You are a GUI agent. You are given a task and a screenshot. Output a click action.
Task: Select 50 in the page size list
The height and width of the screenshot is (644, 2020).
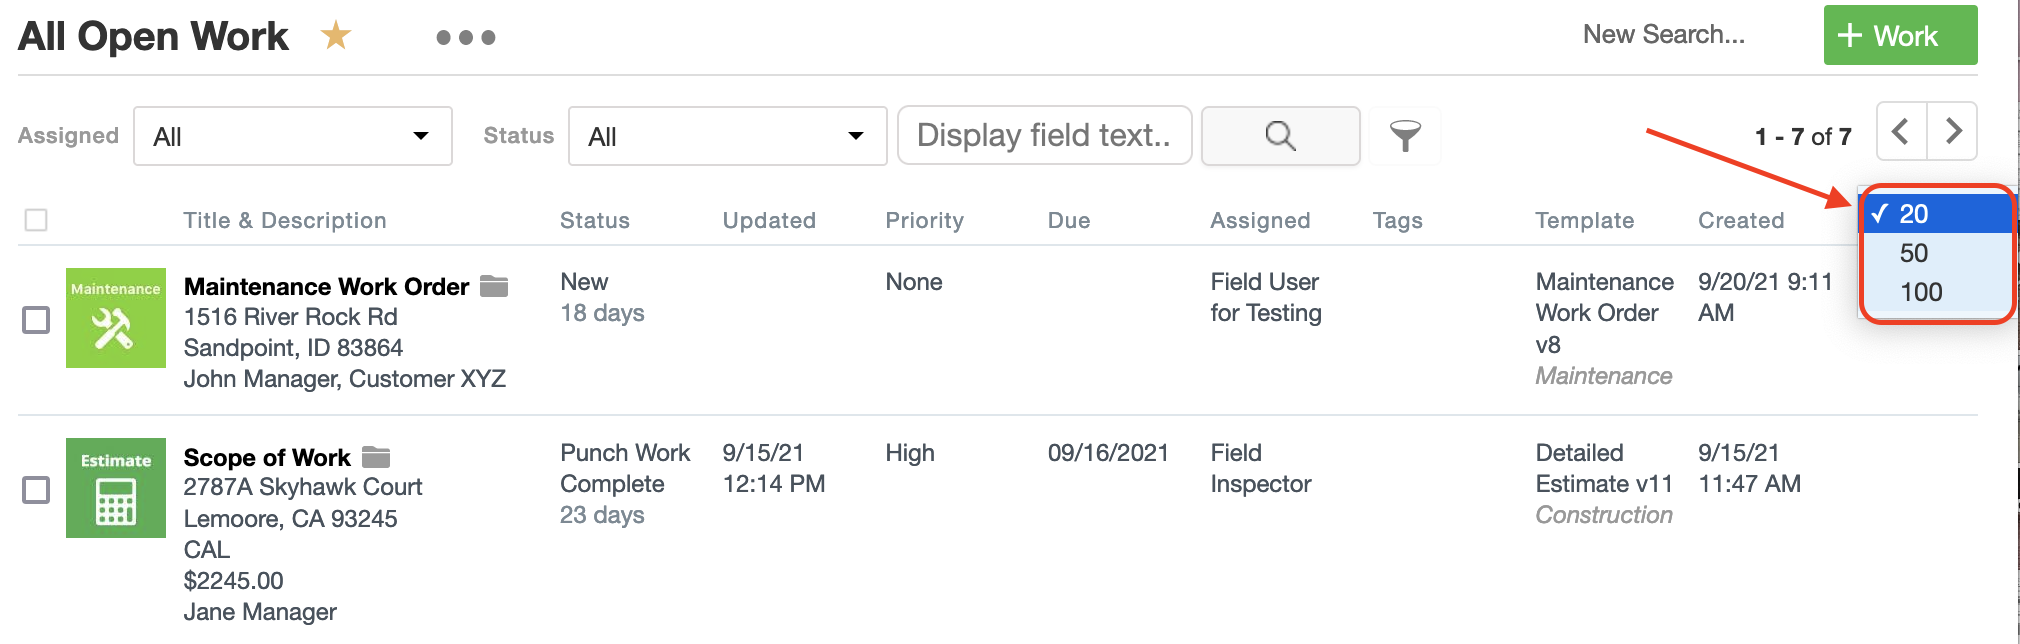click(1914, 253)
